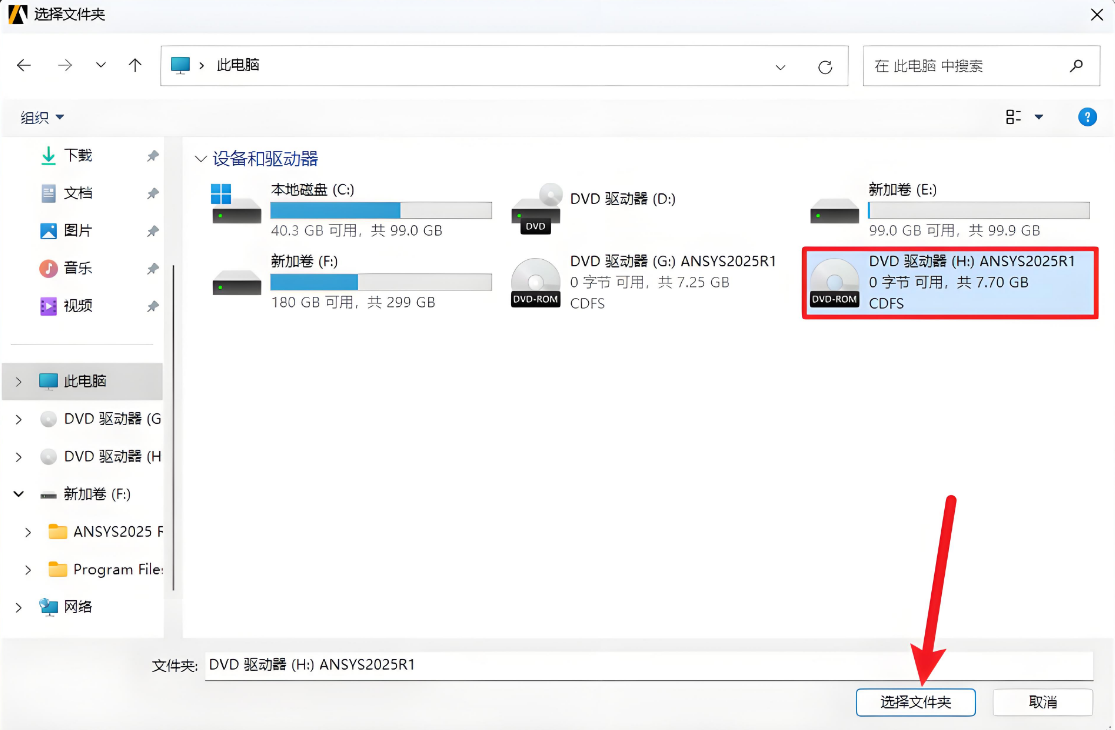Image resolution: width=1115 pixels, height=730 pixels.
Task: Expand DVD 驱动器 (G tree node
Action: 18,419
